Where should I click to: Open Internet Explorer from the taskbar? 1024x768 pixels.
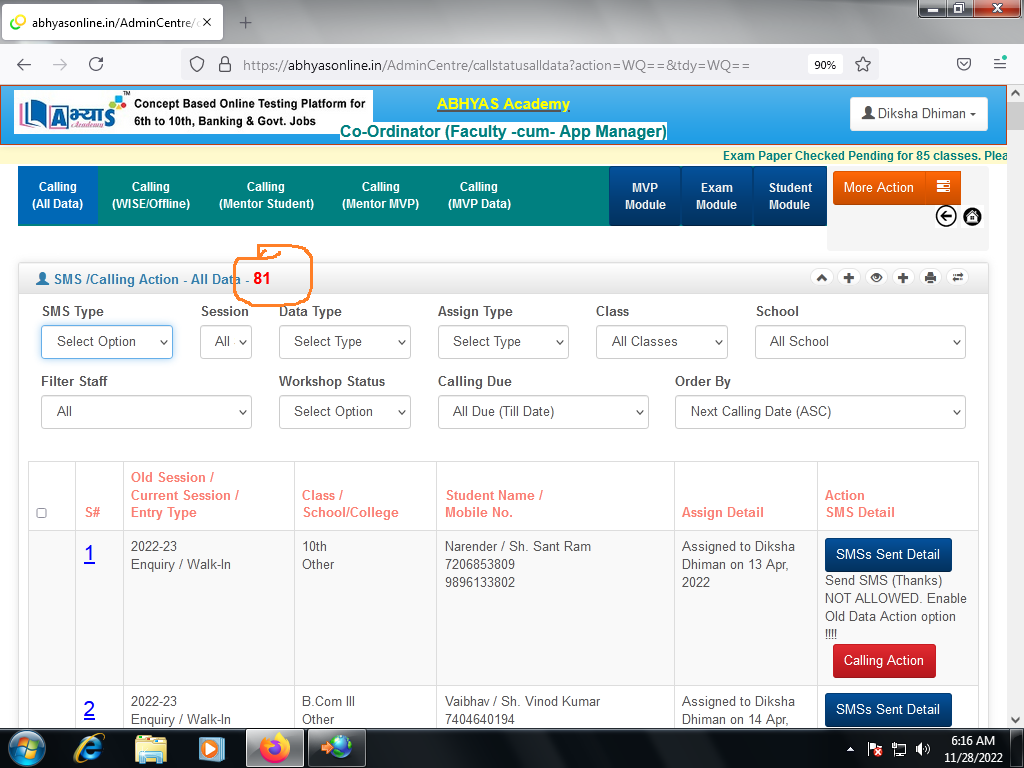[x=88, y=748]
